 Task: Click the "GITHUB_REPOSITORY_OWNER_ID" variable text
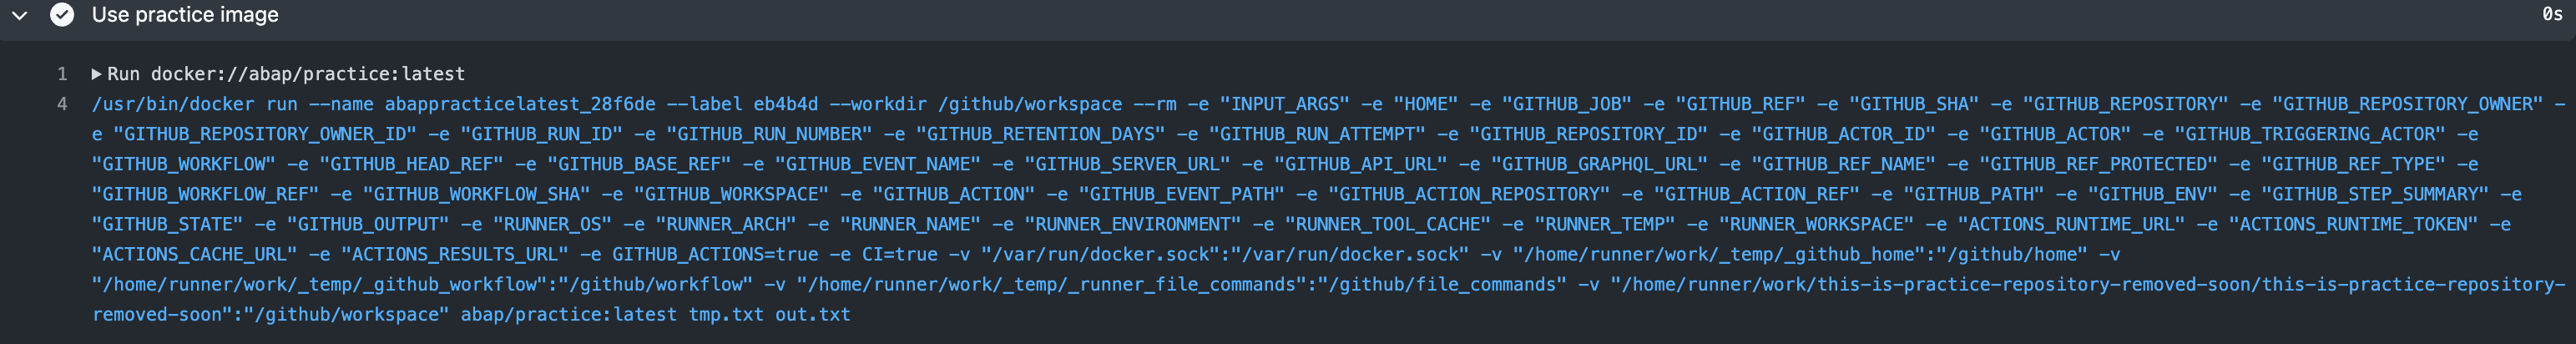click(x=265, y=134)
